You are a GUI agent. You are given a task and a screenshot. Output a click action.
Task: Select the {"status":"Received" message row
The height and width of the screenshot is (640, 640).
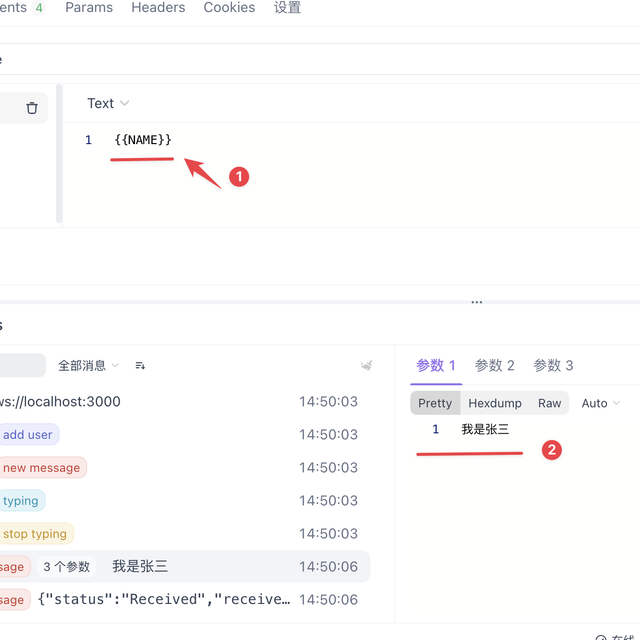click(184, 600)
